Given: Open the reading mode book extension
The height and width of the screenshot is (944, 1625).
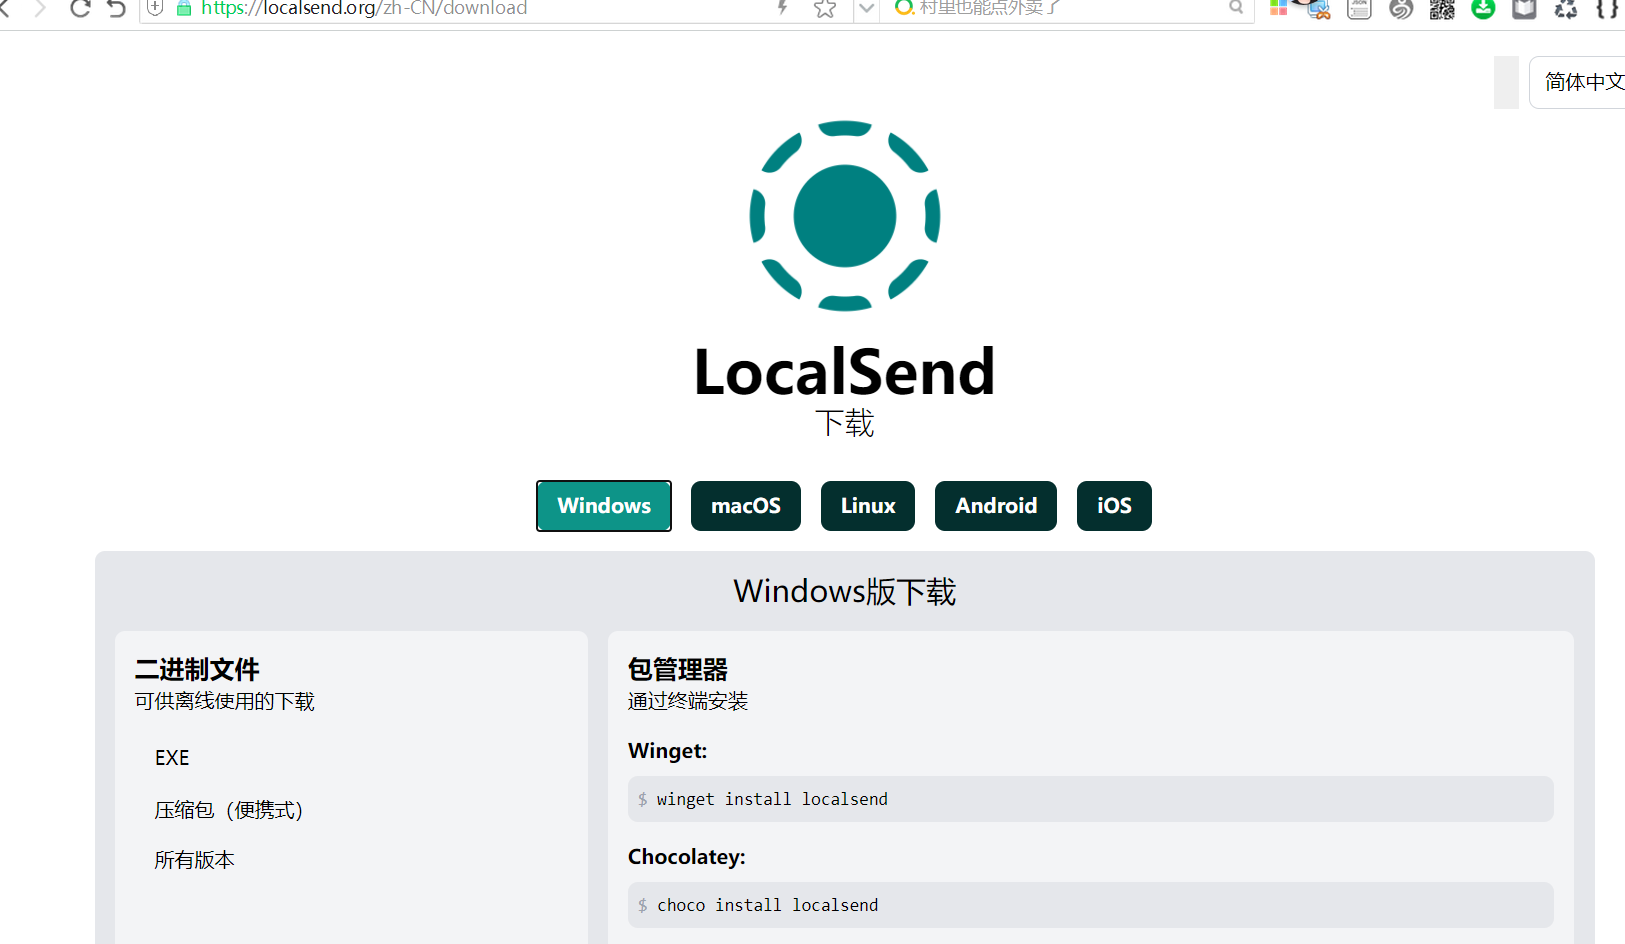Looking at the screenshot, I should (x=1523, y=10).
